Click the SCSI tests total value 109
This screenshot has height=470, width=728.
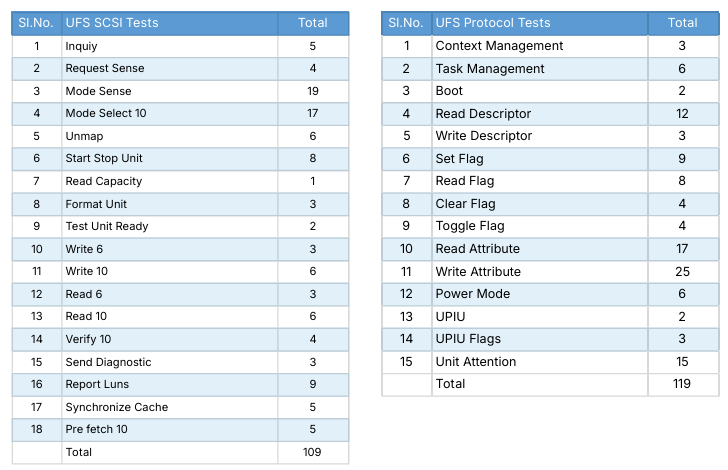[x=312, y=452]
